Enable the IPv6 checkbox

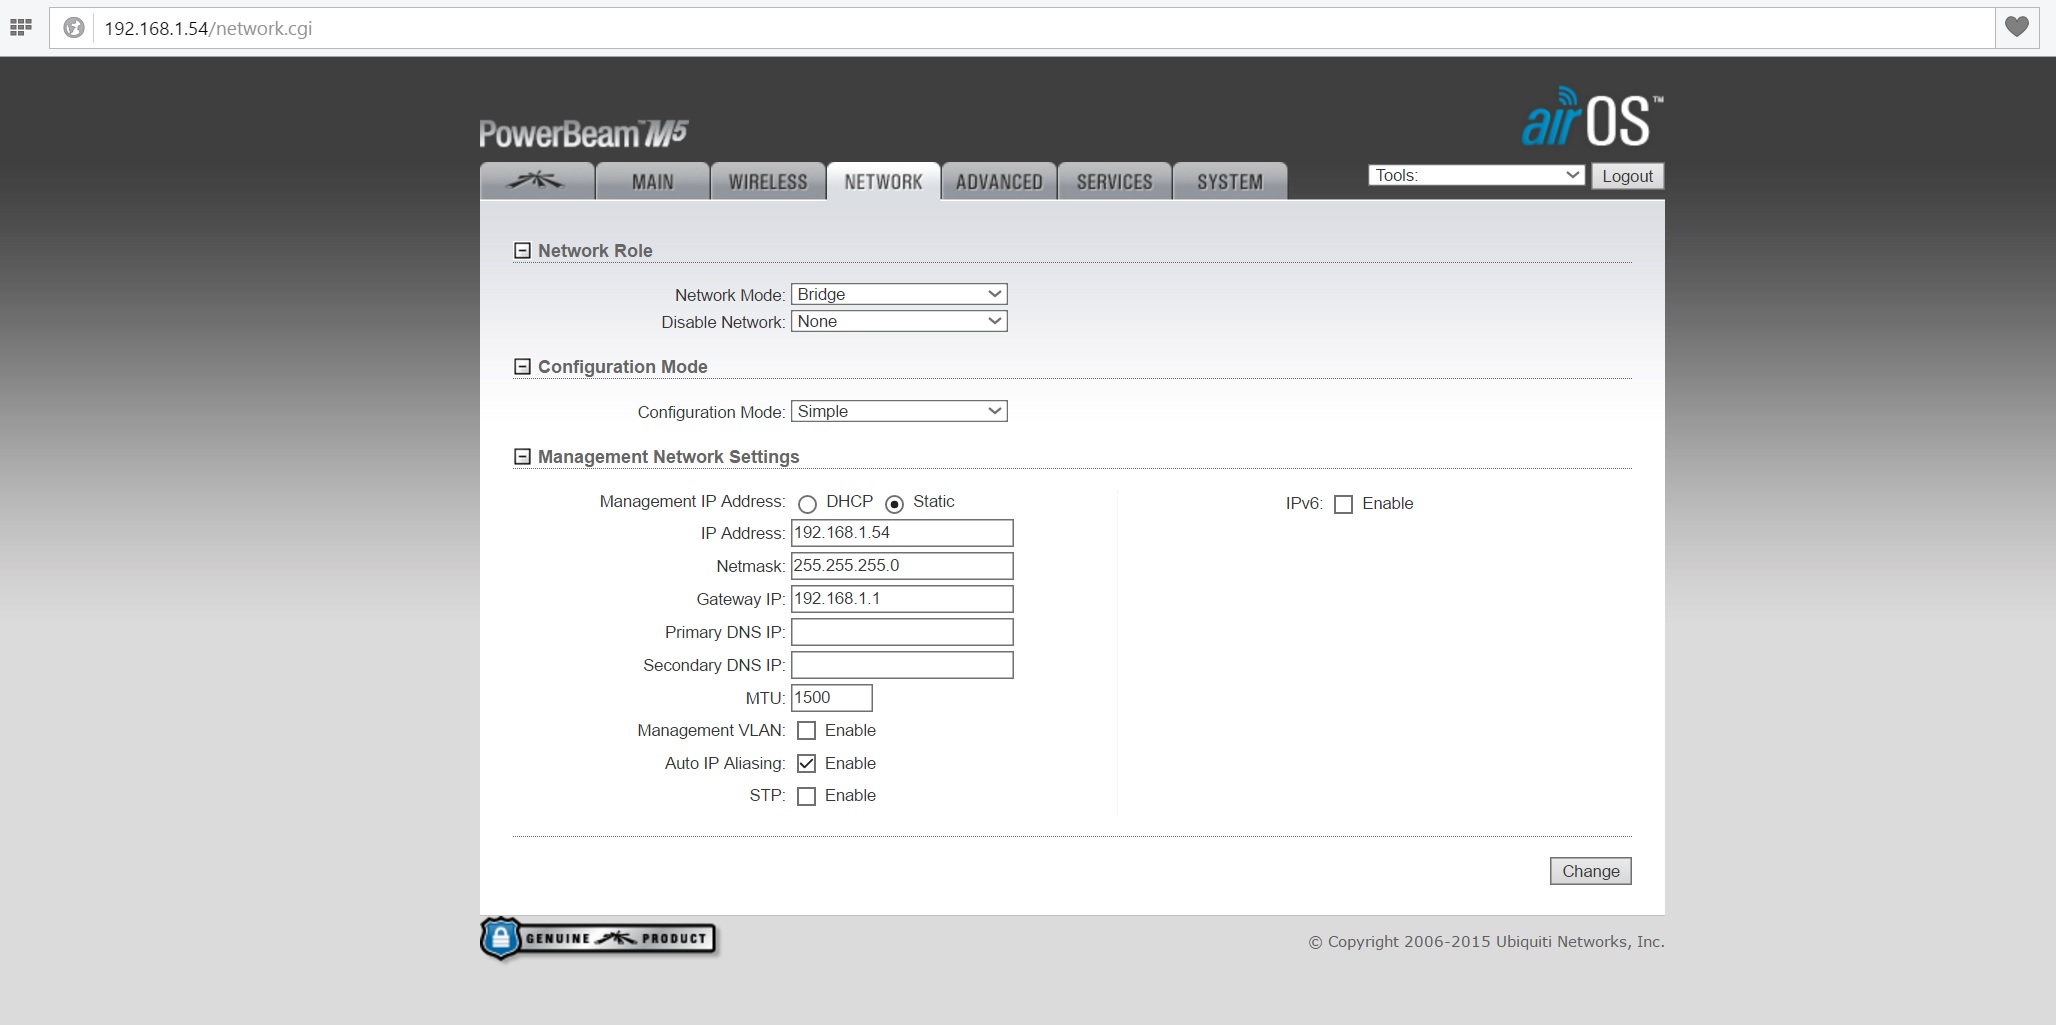1343,504
